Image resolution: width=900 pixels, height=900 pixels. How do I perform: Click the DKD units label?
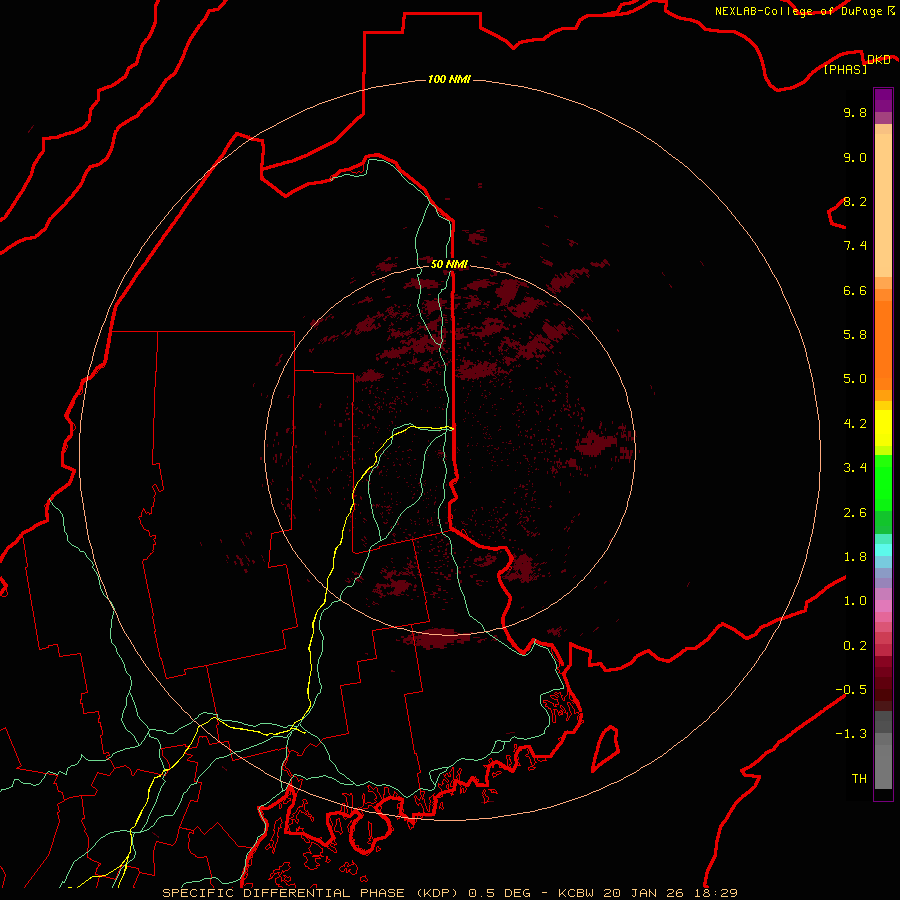tap(878, 59)
